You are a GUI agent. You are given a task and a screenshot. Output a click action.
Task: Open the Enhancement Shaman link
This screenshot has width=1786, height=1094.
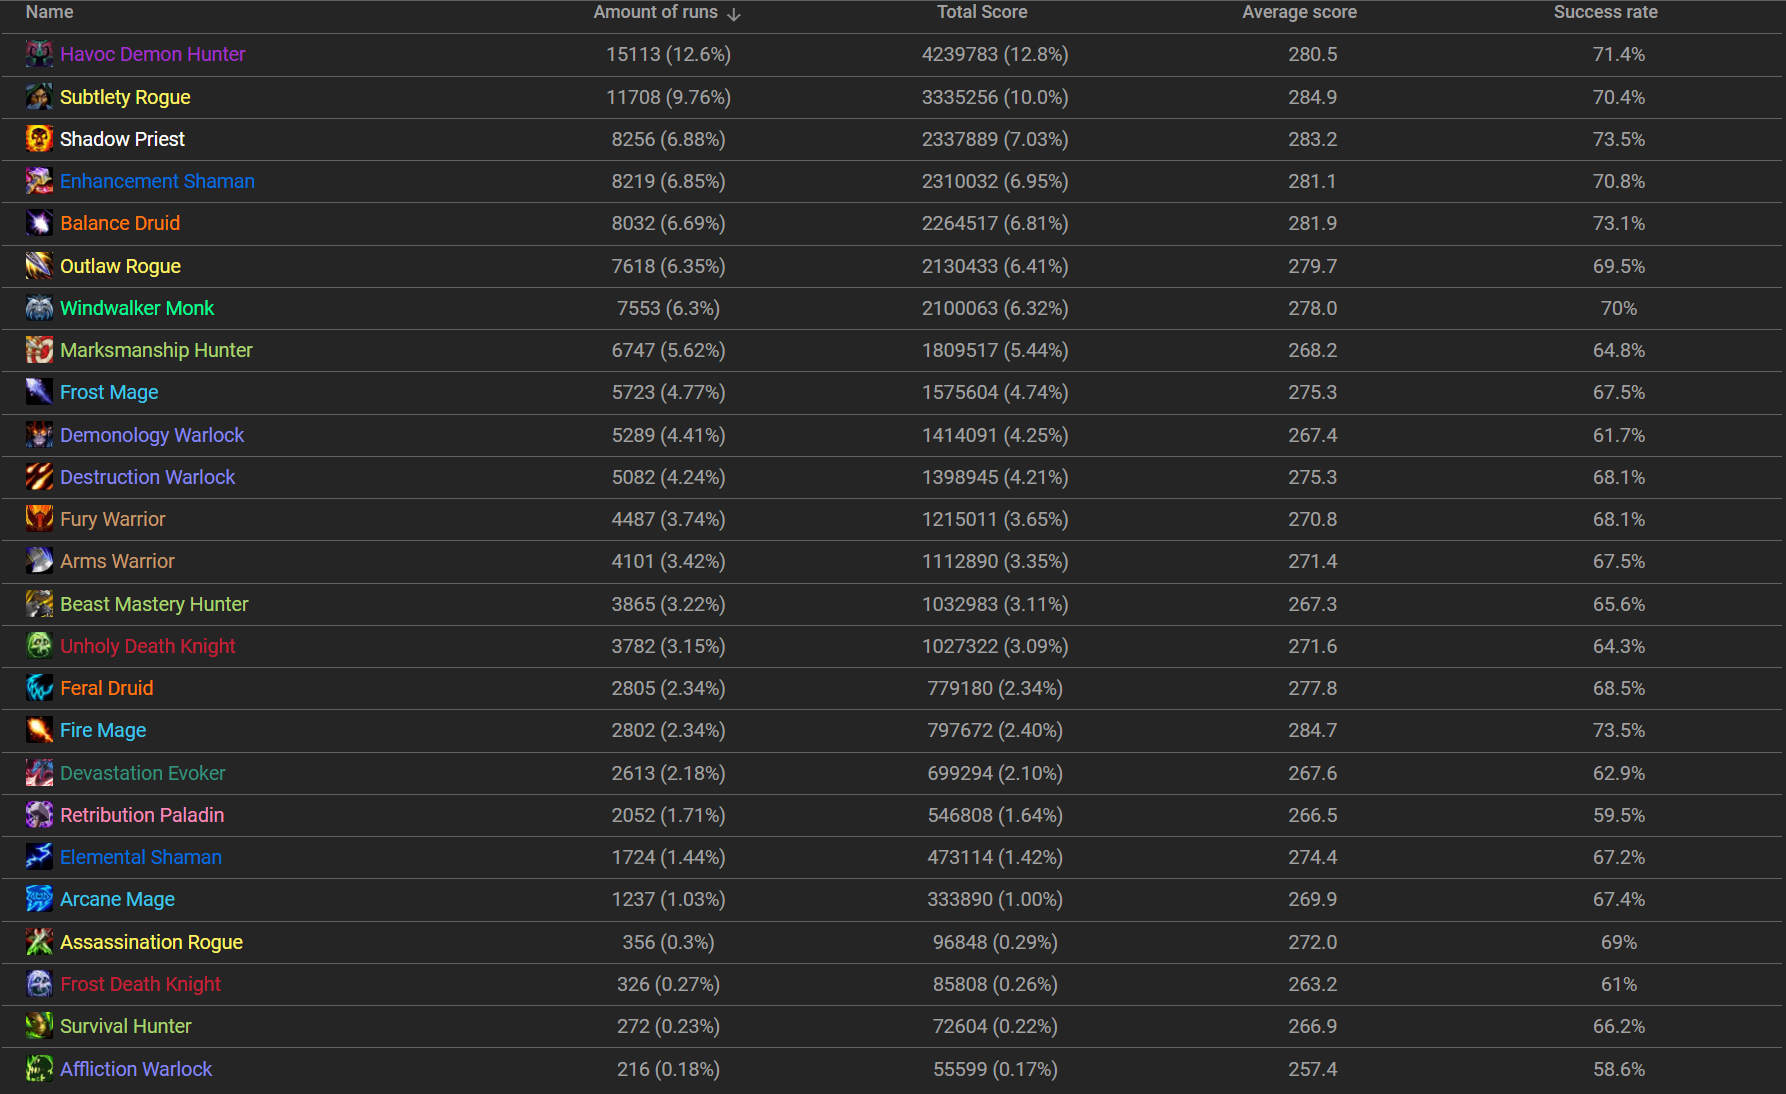157,181
